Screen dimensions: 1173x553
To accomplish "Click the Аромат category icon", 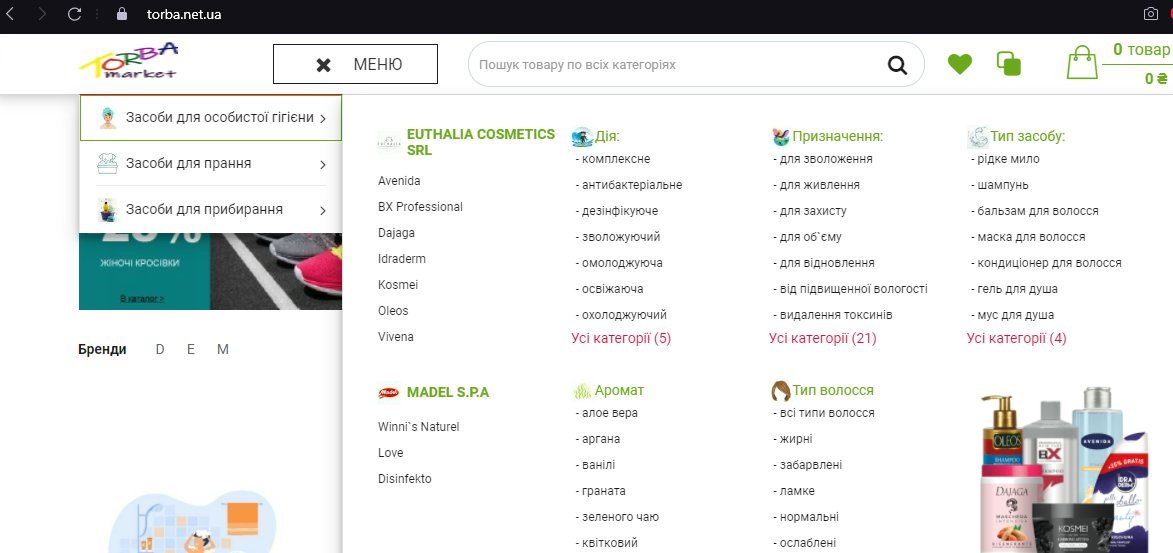I will click(582, 391).
